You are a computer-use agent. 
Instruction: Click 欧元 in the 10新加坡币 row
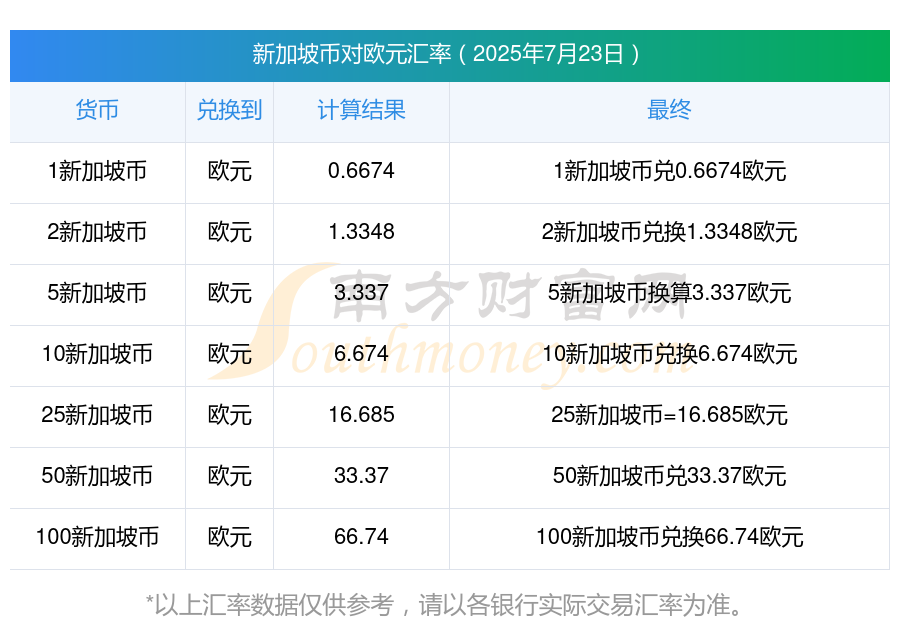[229, 354]
